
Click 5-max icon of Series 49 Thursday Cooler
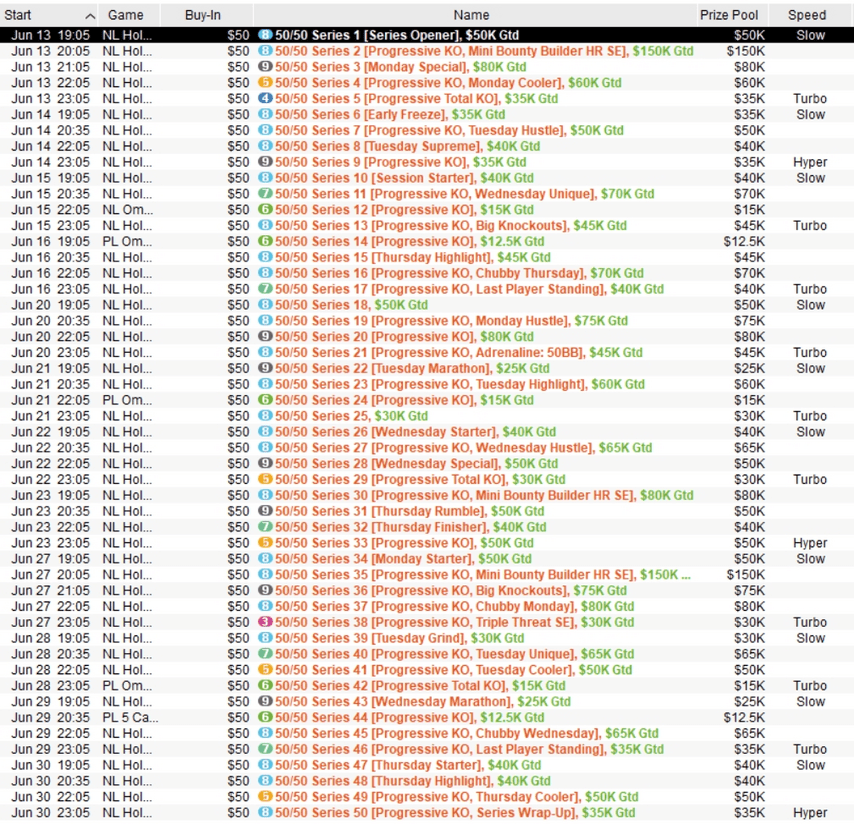tap(265, 796)
